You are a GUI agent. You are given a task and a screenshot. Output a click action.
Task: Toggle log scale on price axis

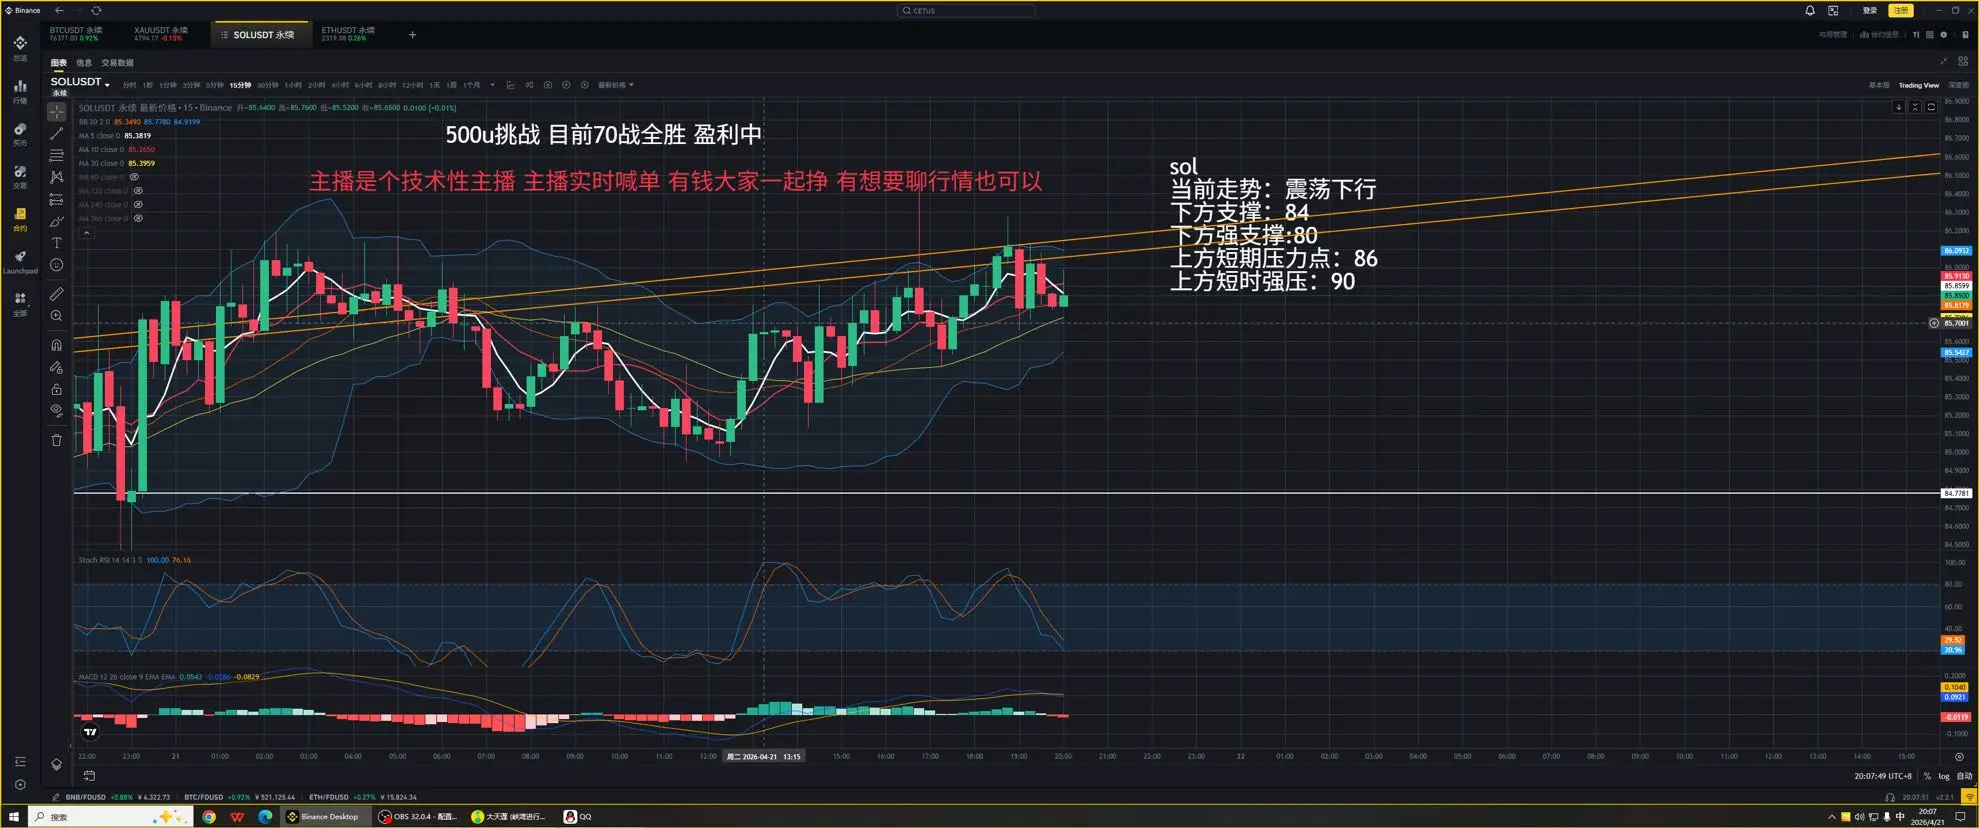click(x=1944, y=776)
